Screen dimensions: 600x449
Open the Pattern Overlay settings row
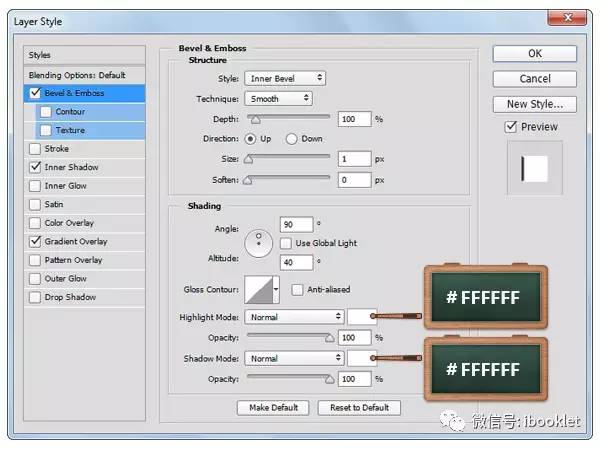85,260
